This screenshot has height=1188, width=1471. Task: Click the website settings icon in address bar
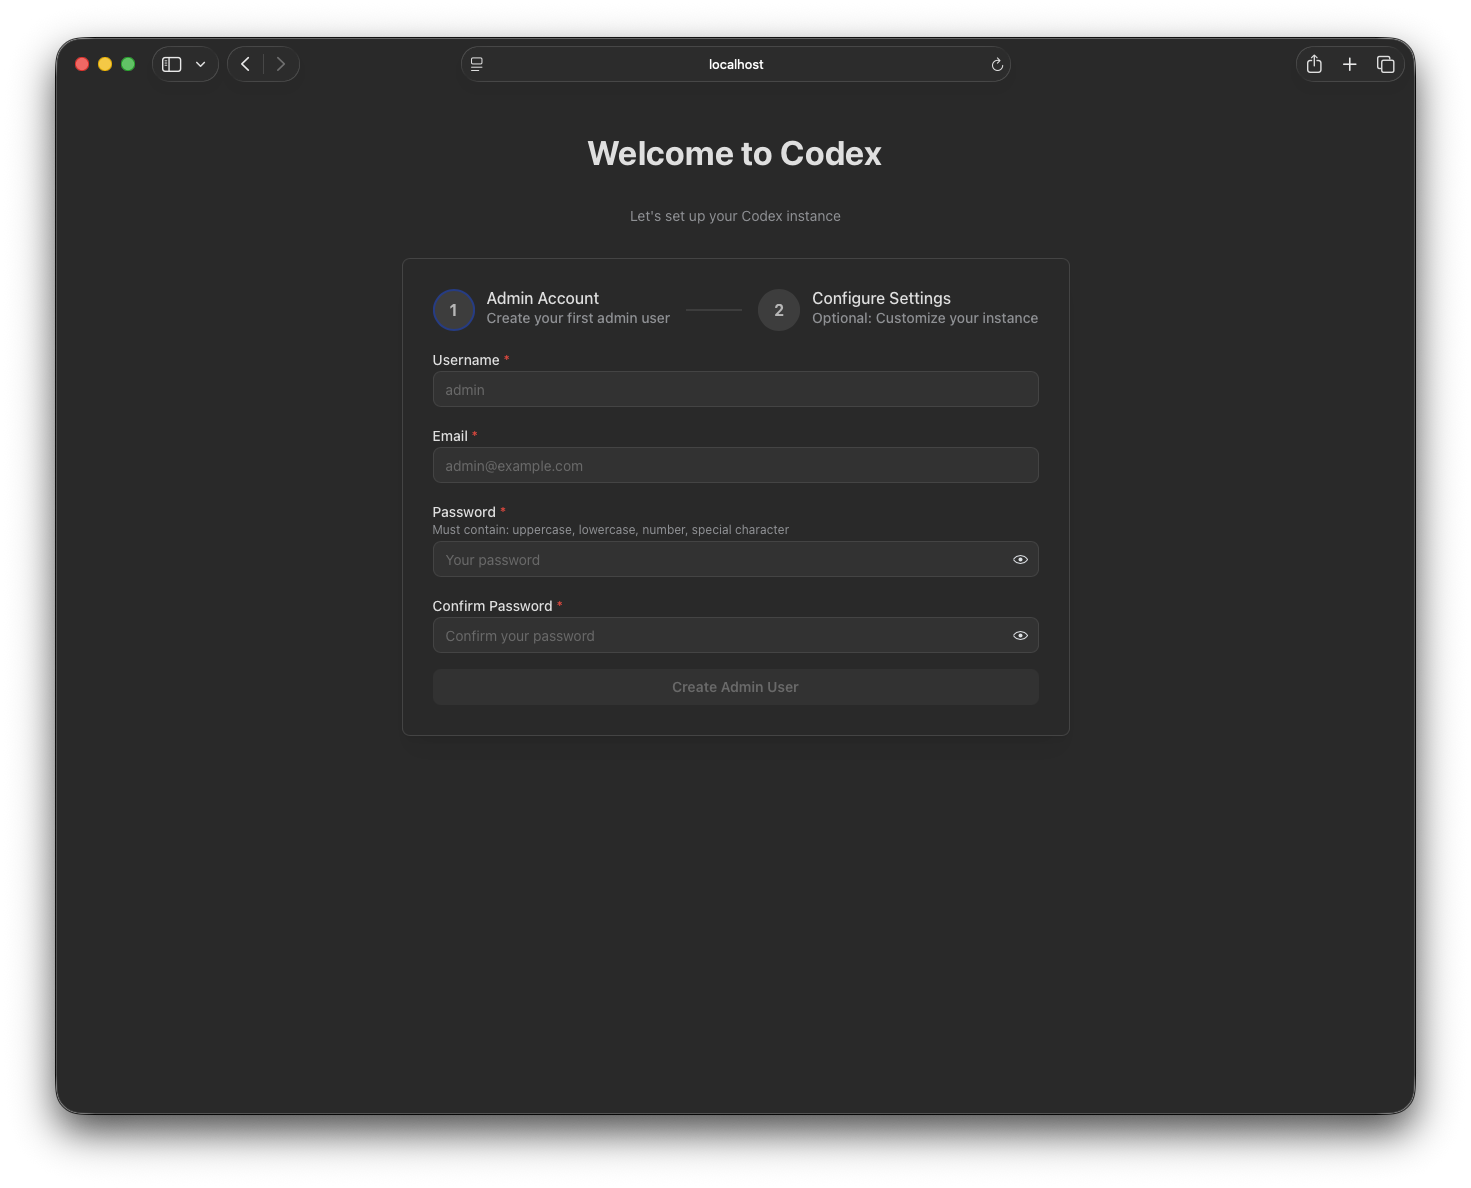[476, 63]
